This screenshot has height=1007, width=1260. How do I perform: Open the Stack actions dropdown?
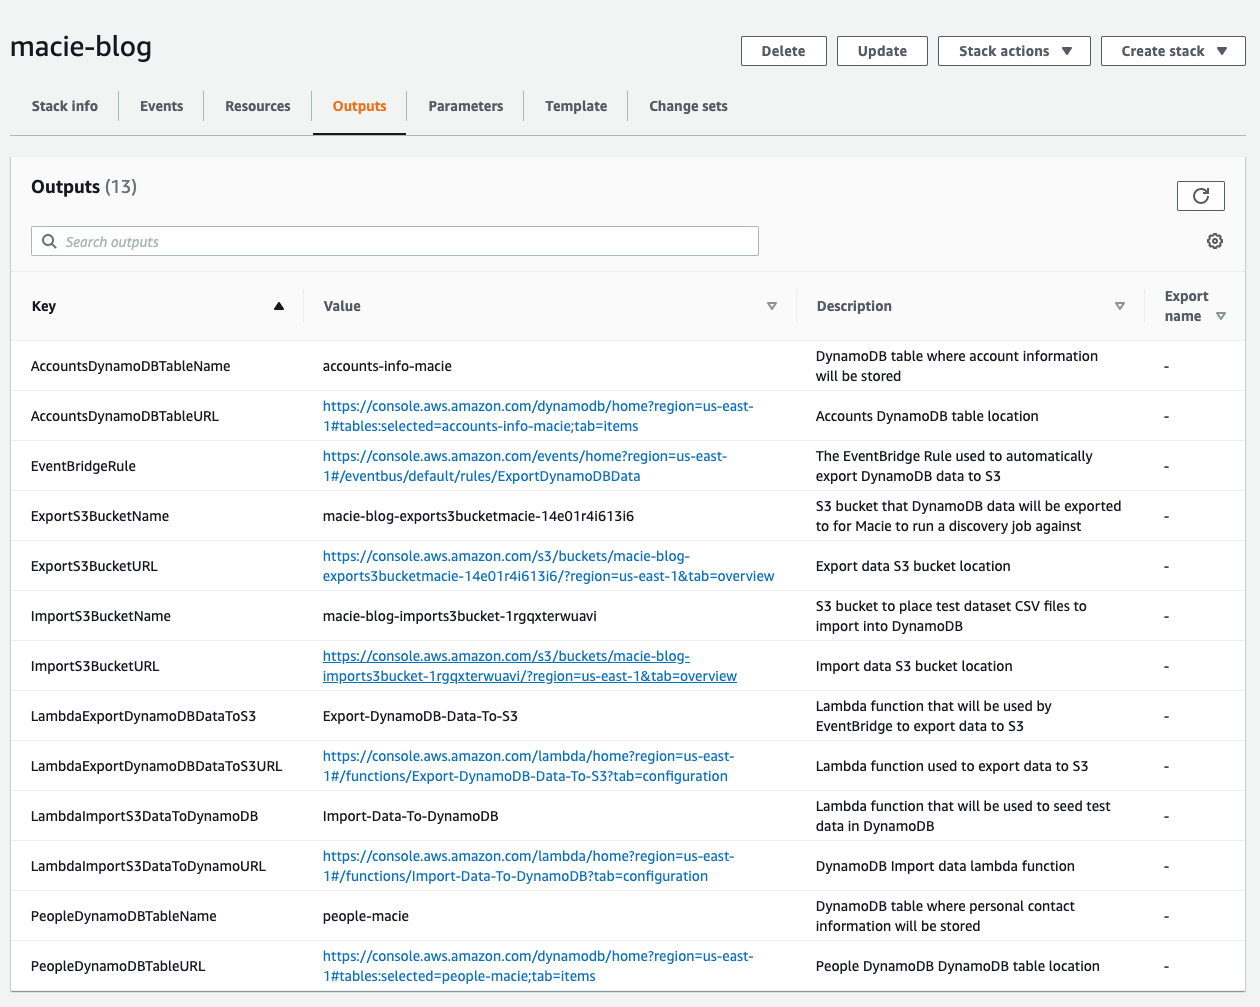(1015, 51)
